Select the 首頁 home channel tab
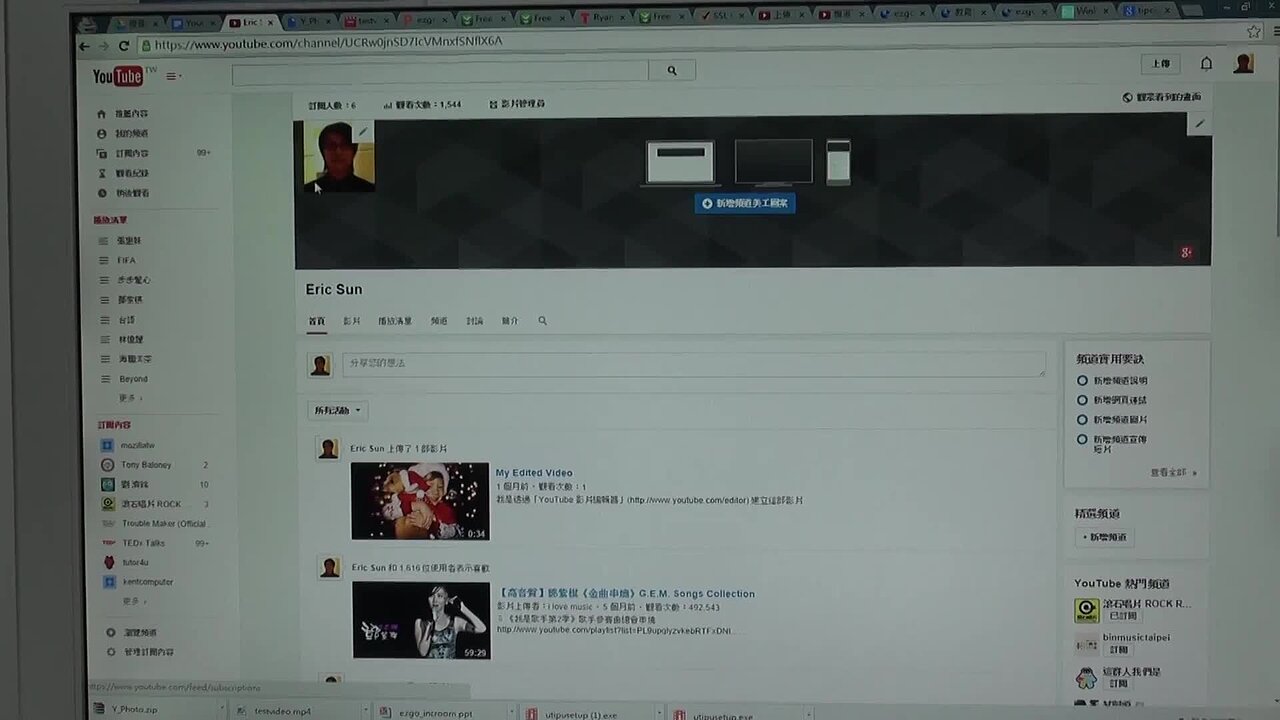Viewport: 1280px width, 720px height. pos(316,321)
